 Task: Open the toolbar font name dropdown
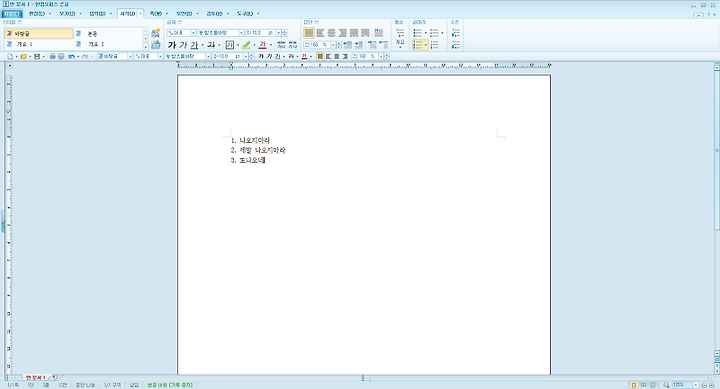click(208, 56)
